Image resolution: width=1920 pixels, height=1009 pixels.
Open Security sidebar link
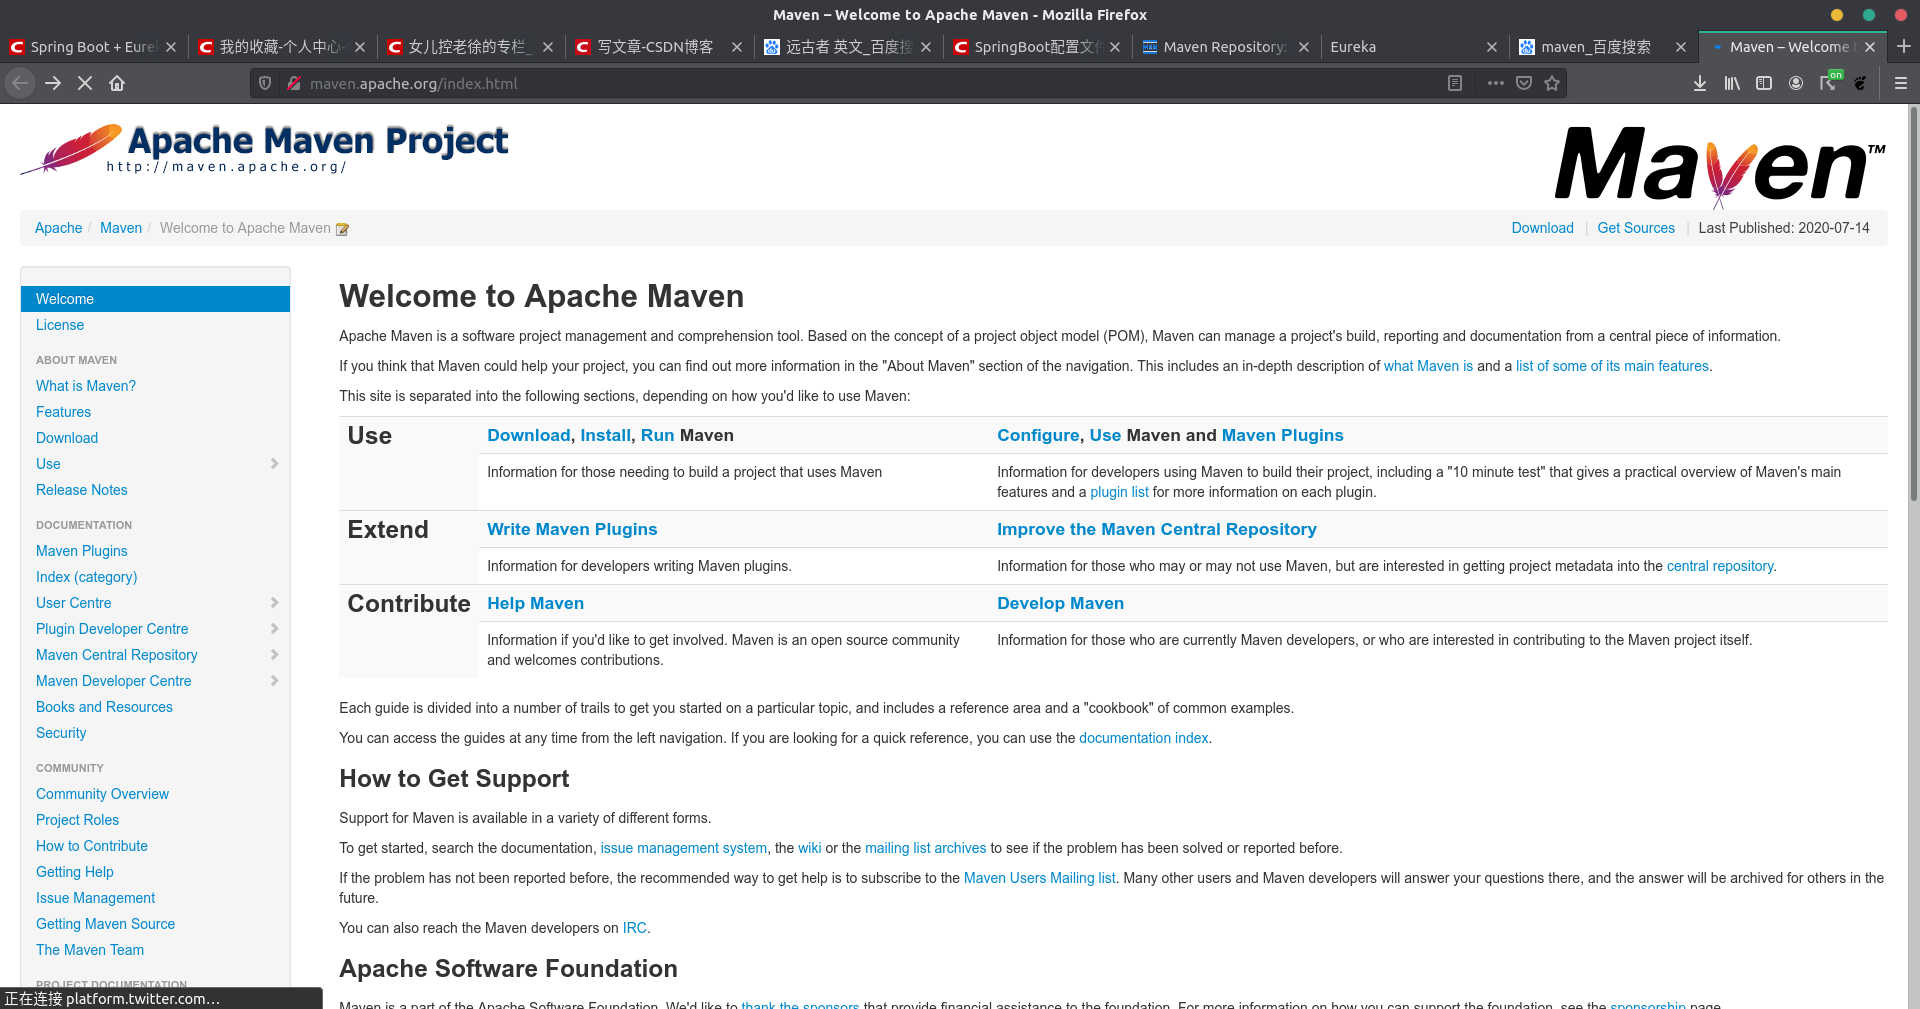click(x=61, y=733)
